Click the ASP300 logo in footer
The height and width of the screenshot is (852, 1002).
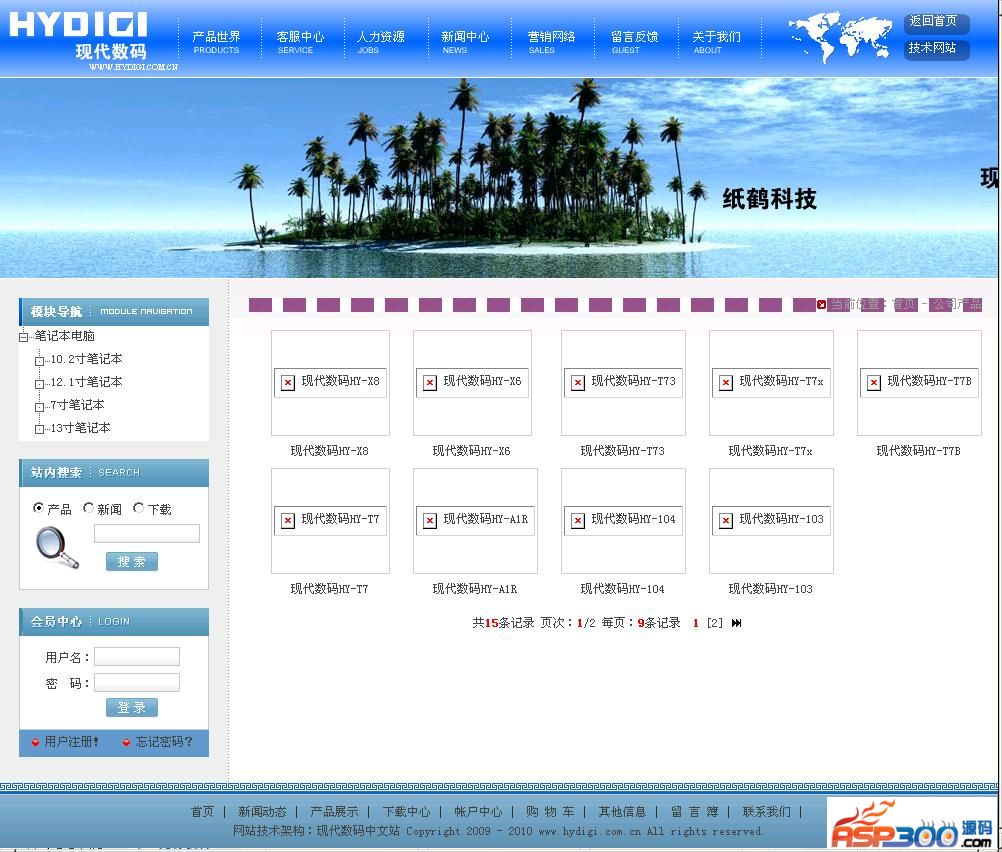pos(910,823)
